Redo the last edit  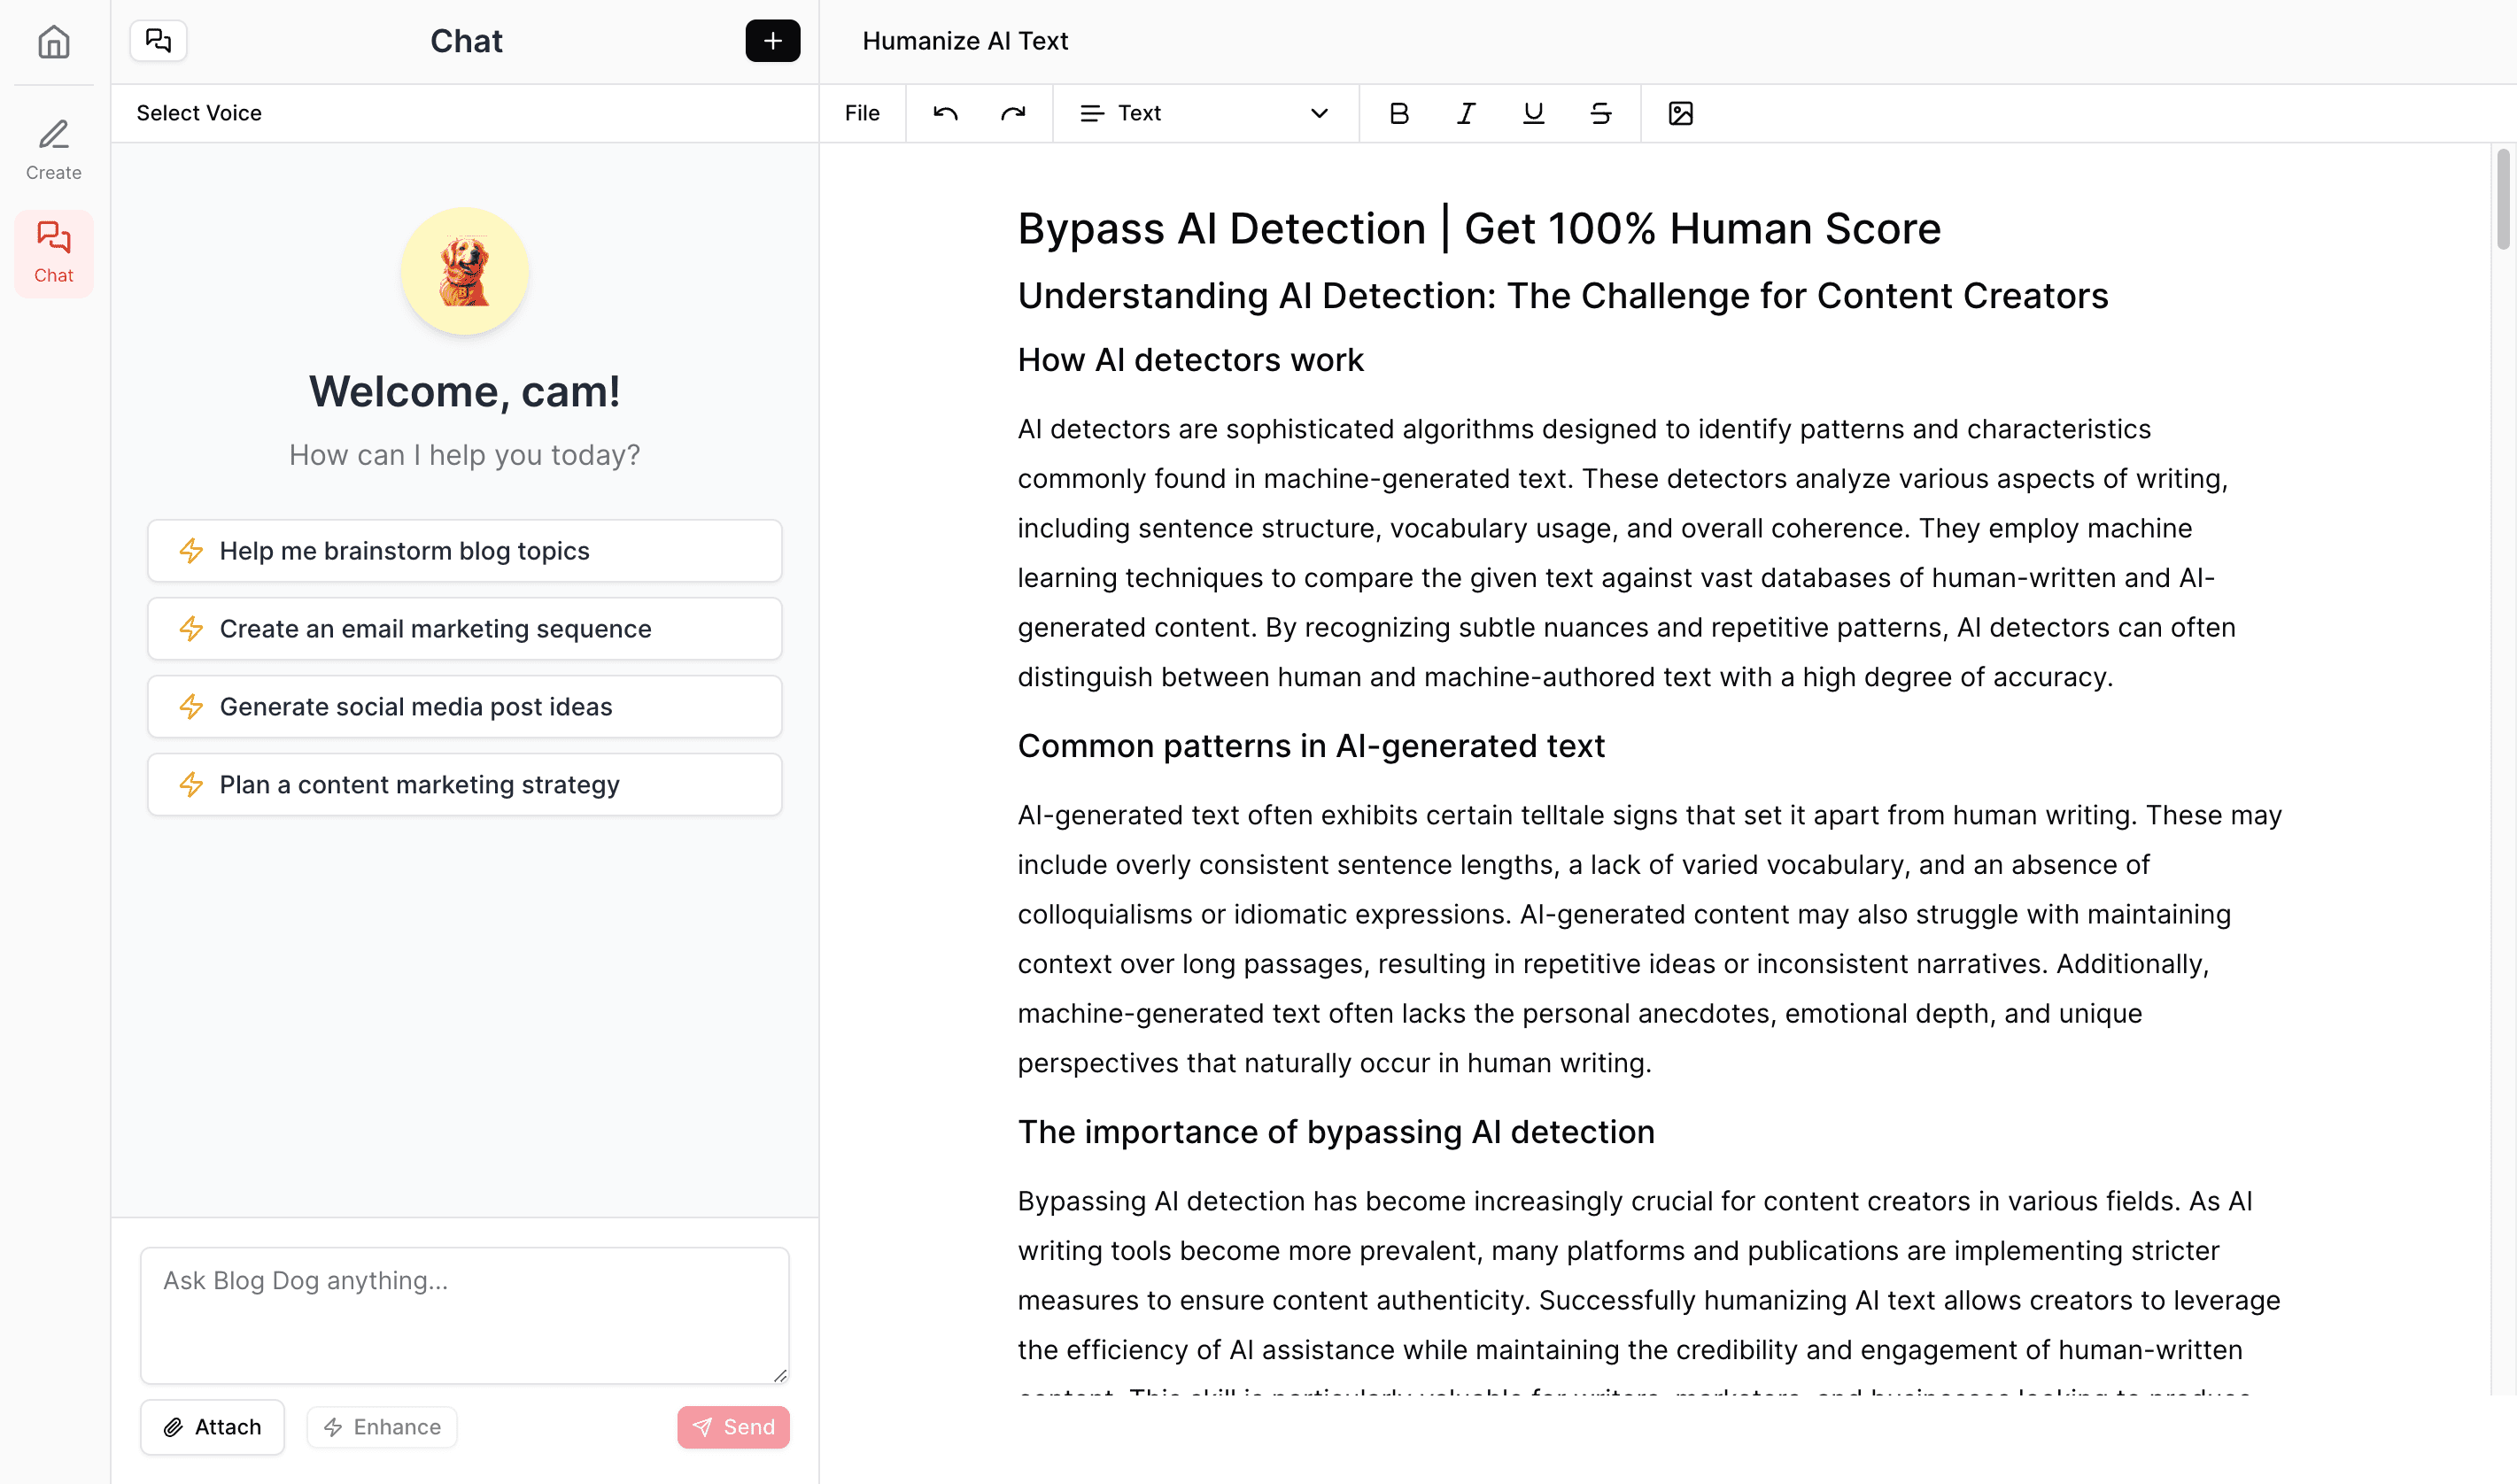pos(1013,113)
